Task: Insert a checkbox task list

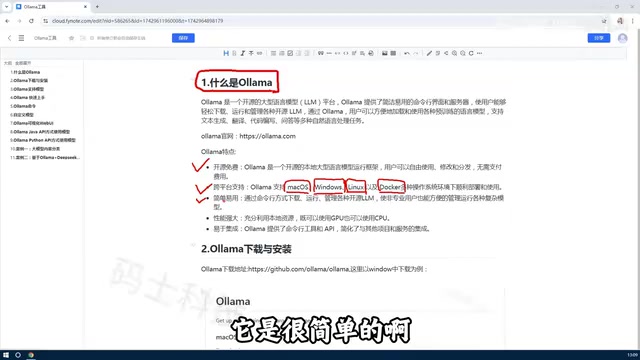Action: point(290,53)
